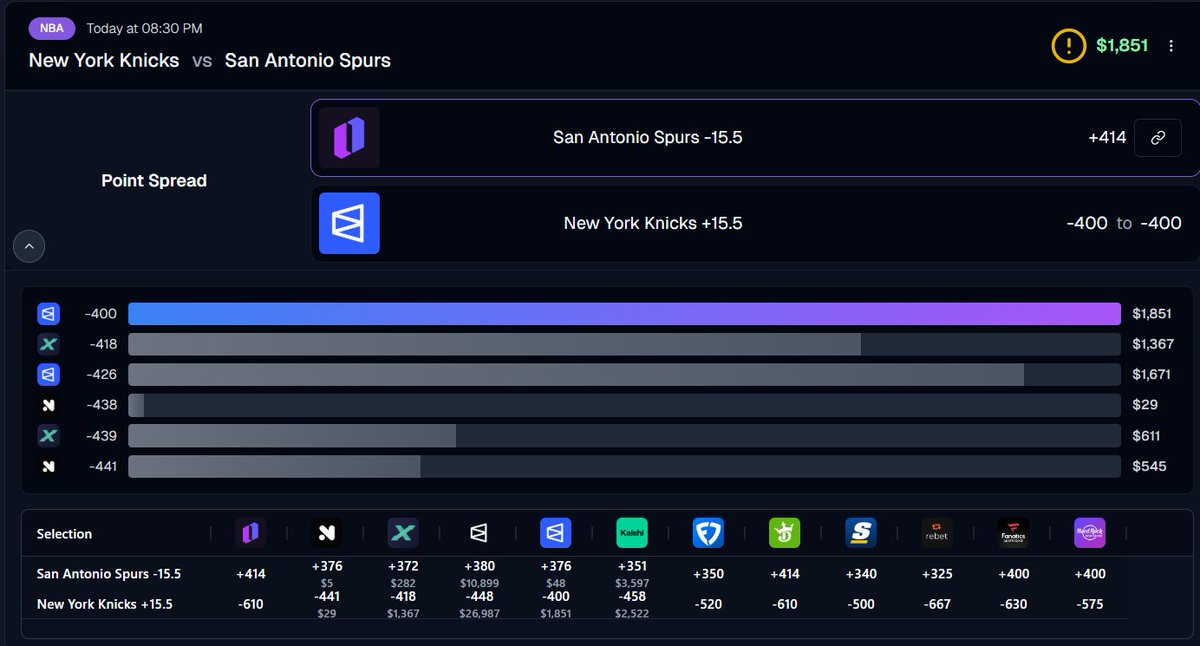Click the -667 rebet odds cell

point(937,605)
